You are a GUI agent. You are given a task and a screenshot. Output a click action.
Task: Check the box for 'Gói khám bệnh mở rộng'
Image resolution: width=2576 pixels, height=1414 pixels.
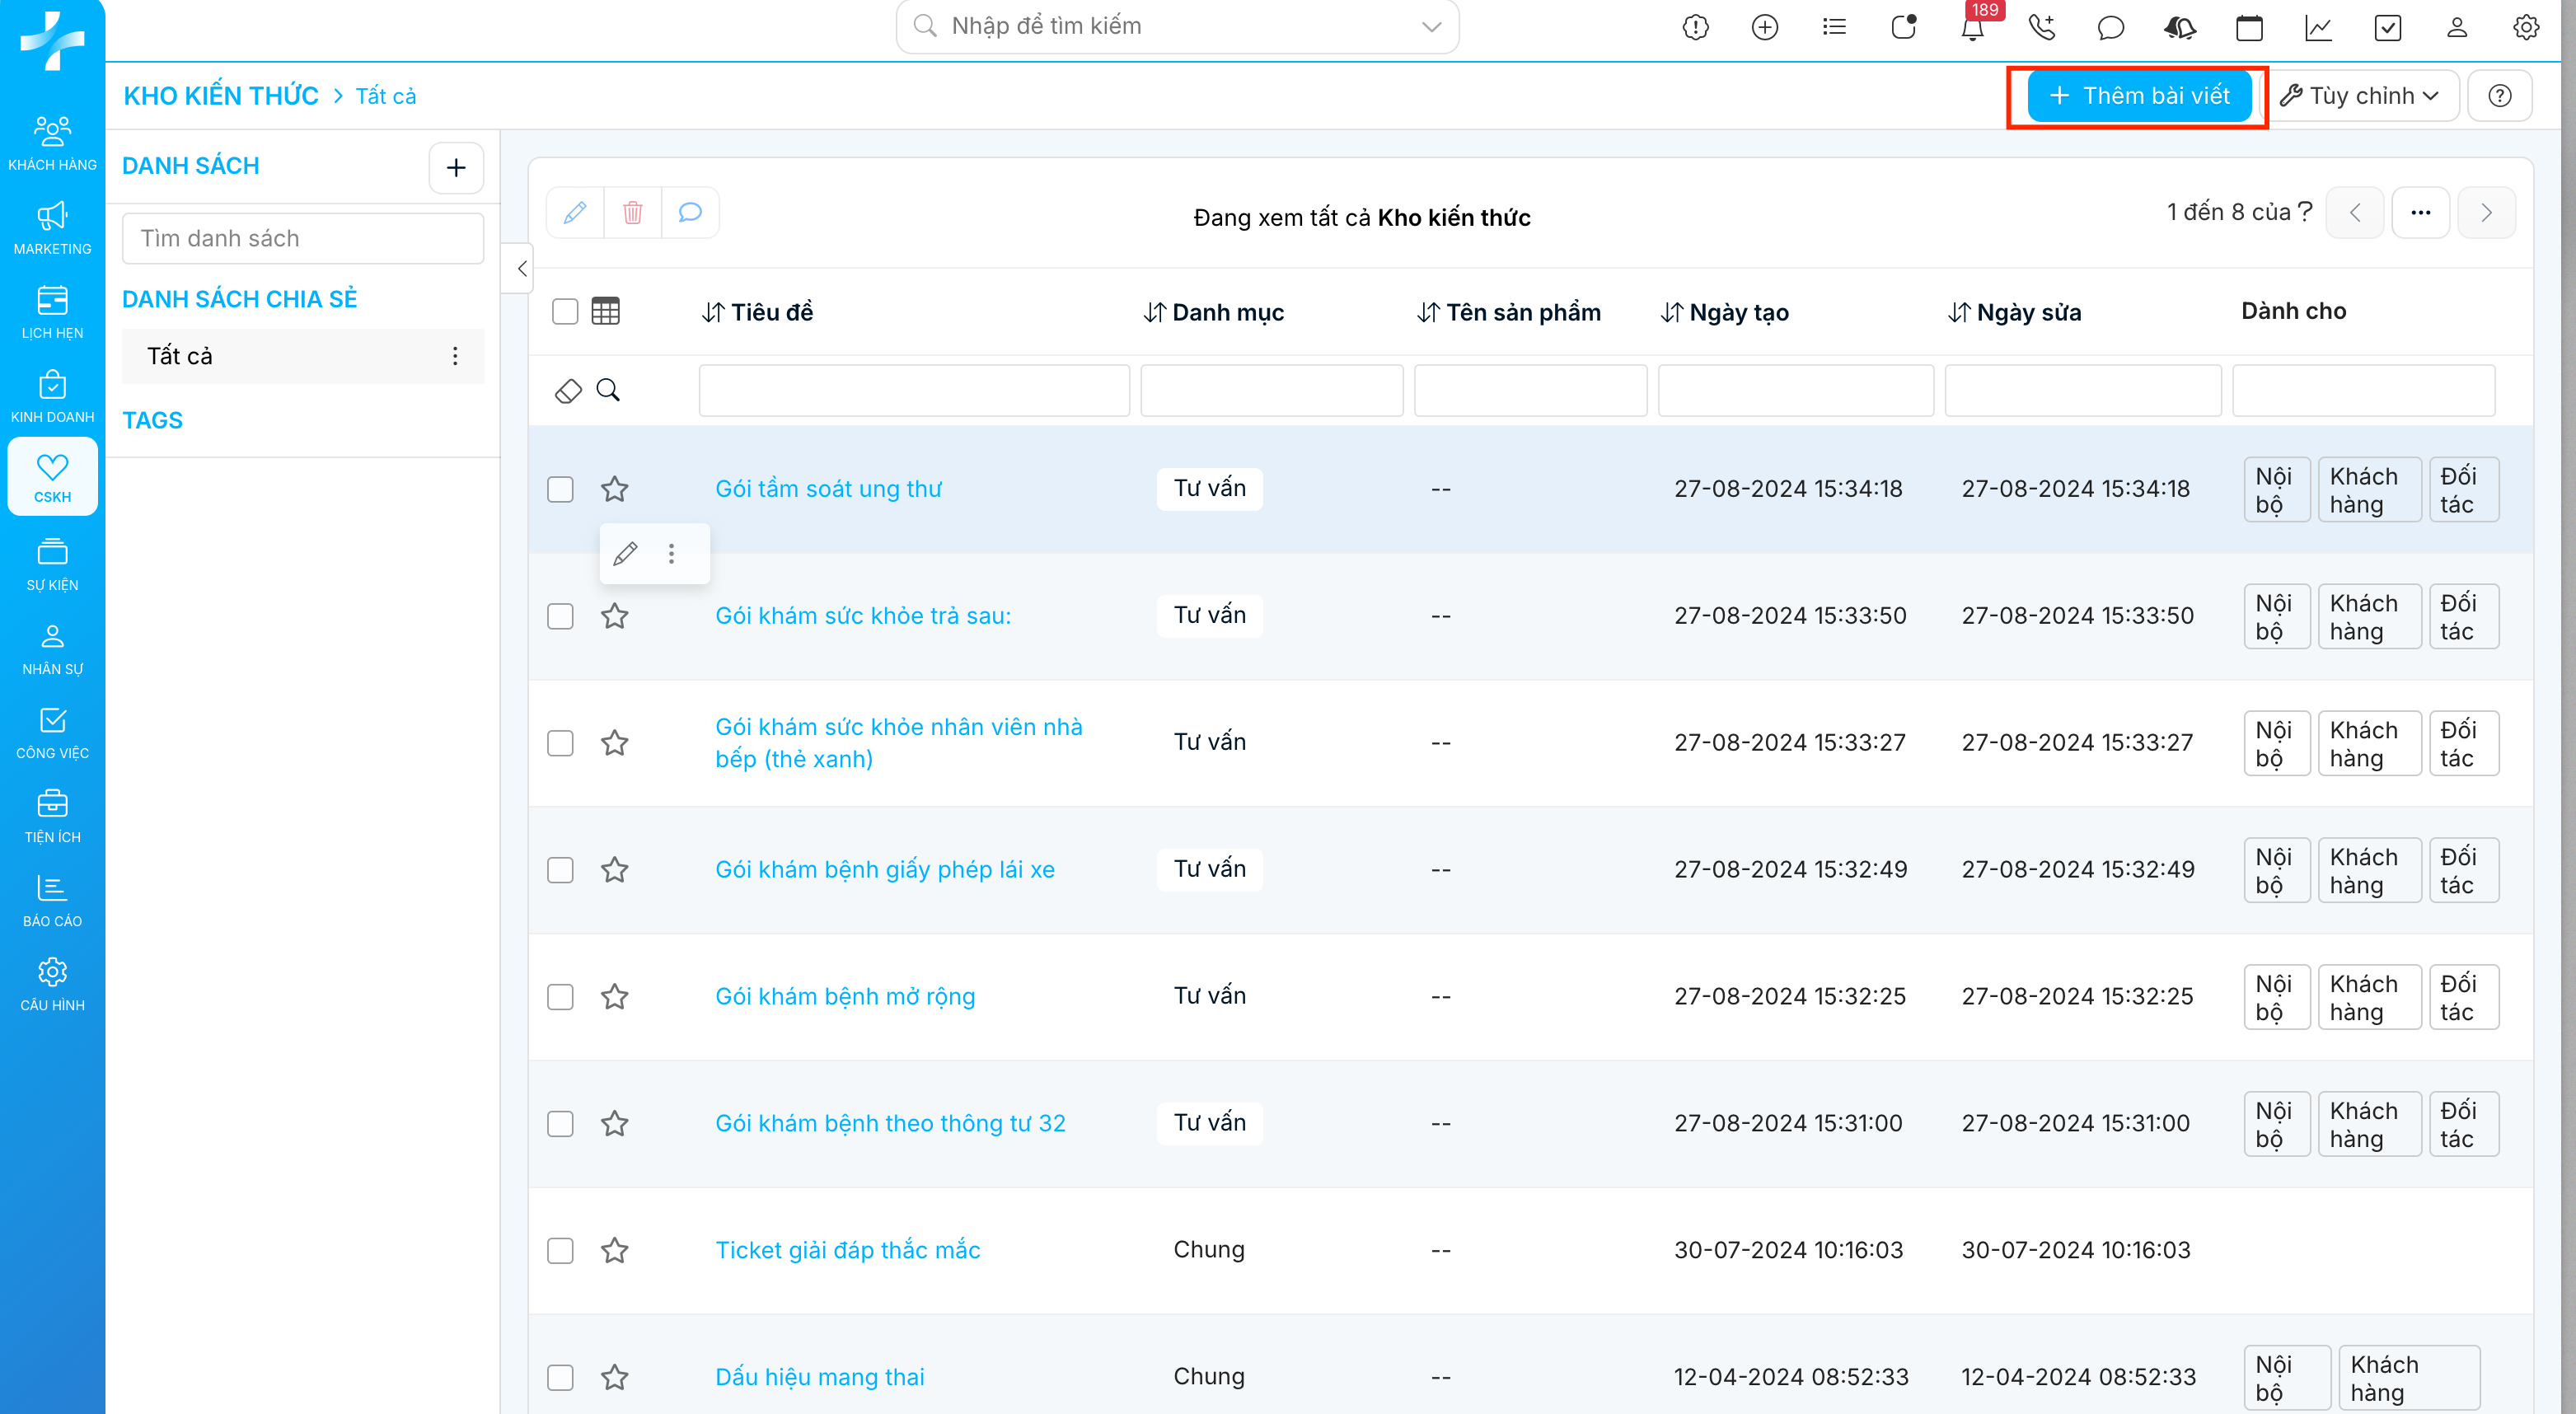click(x=560, y=996)
